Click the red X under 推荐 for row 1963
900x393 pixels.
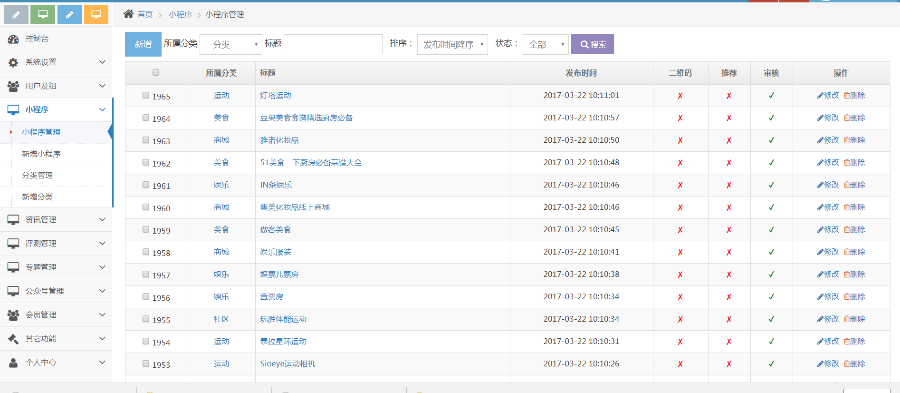point(729,141)
